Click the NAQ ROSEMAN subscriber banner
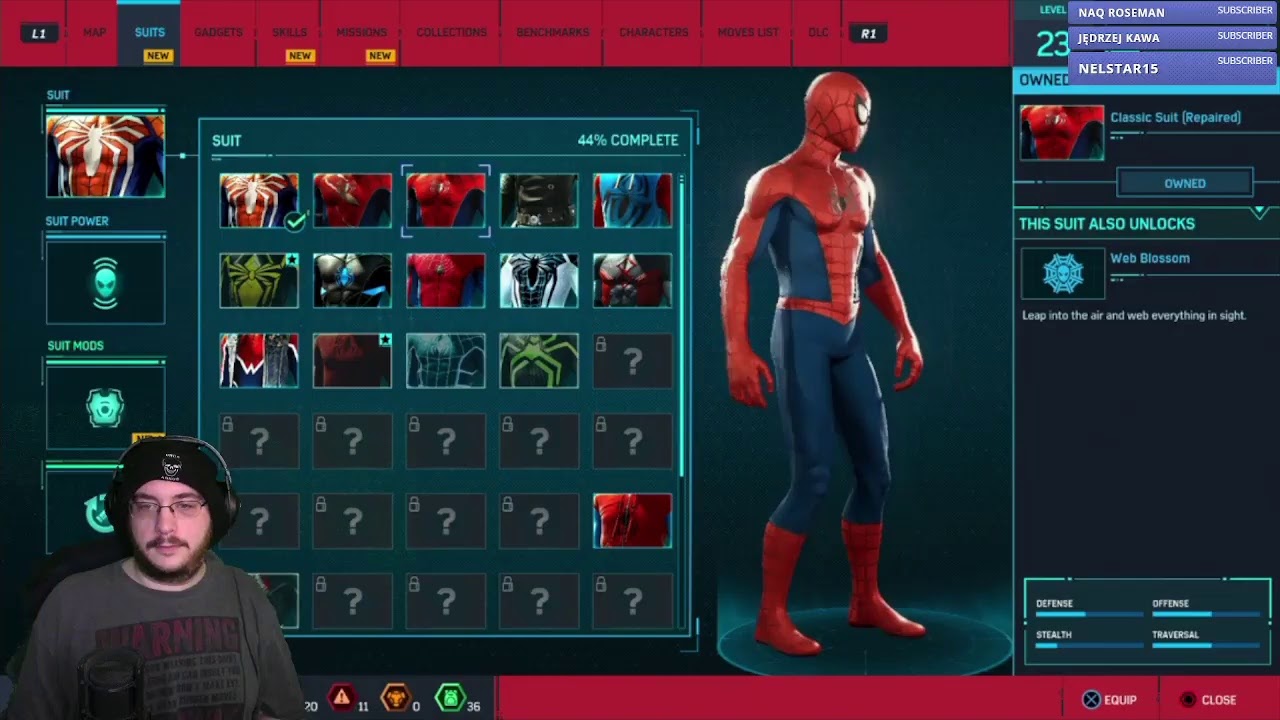 coord(1174,12)
